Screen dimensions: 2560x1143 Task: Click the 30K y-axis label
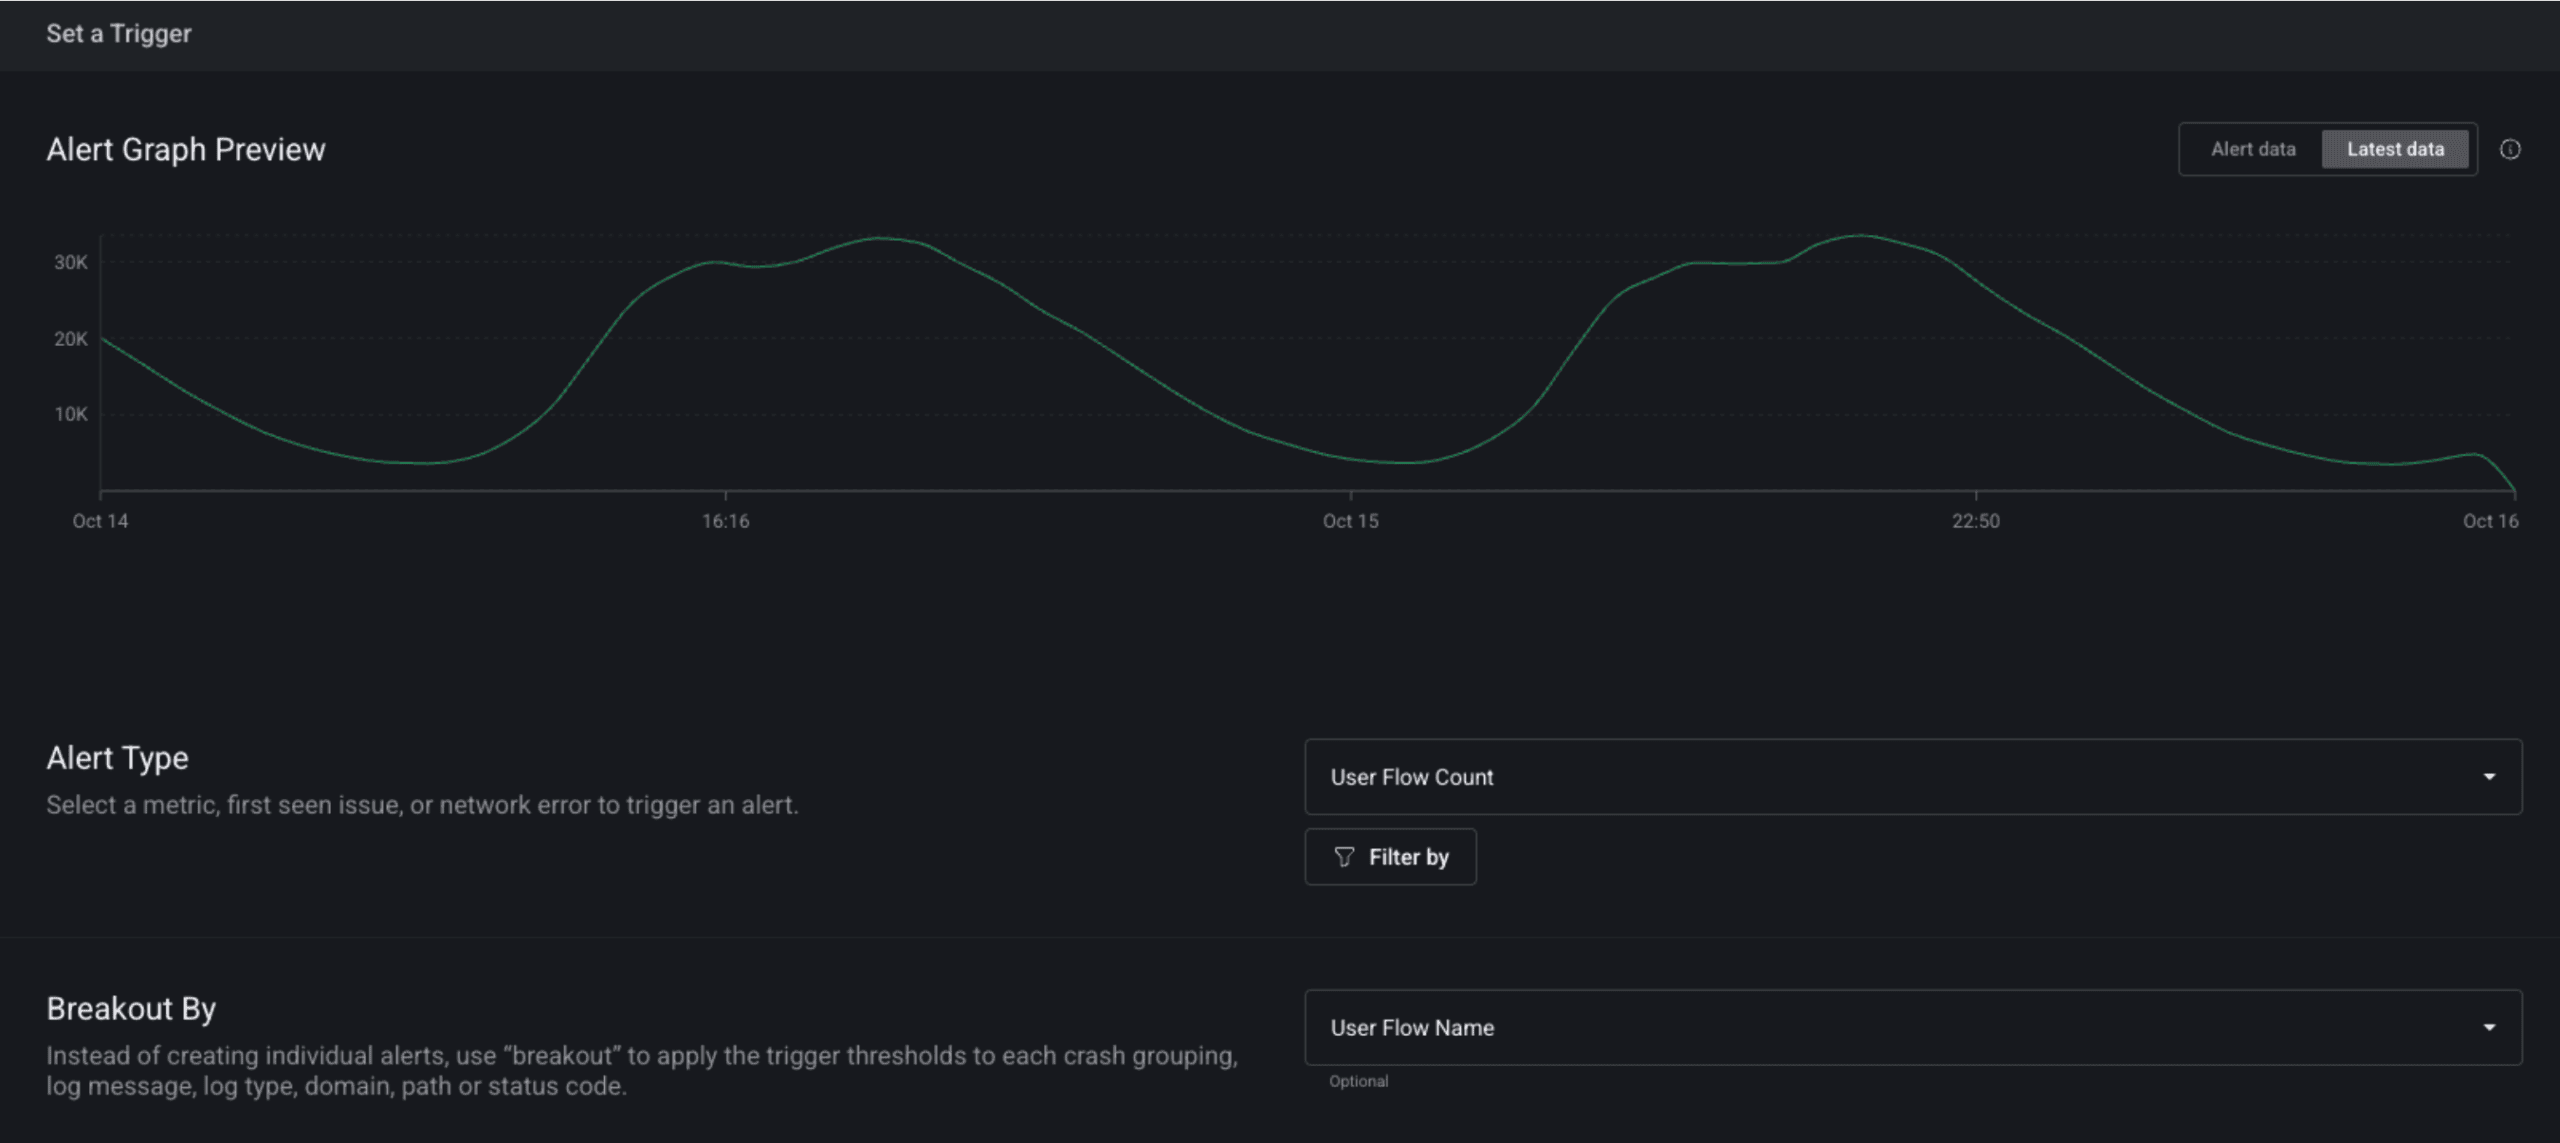click(x=71, y=262)
